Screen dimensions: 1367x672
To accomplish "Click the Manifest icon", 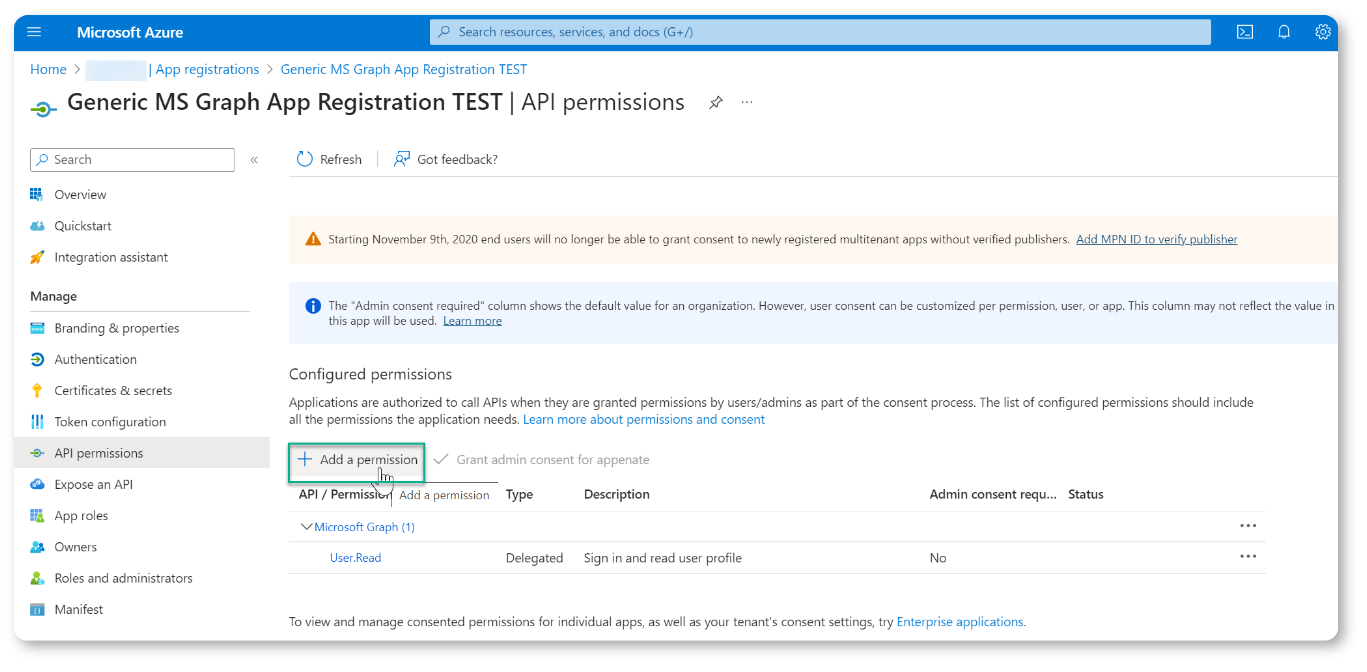I will [37, 609].
